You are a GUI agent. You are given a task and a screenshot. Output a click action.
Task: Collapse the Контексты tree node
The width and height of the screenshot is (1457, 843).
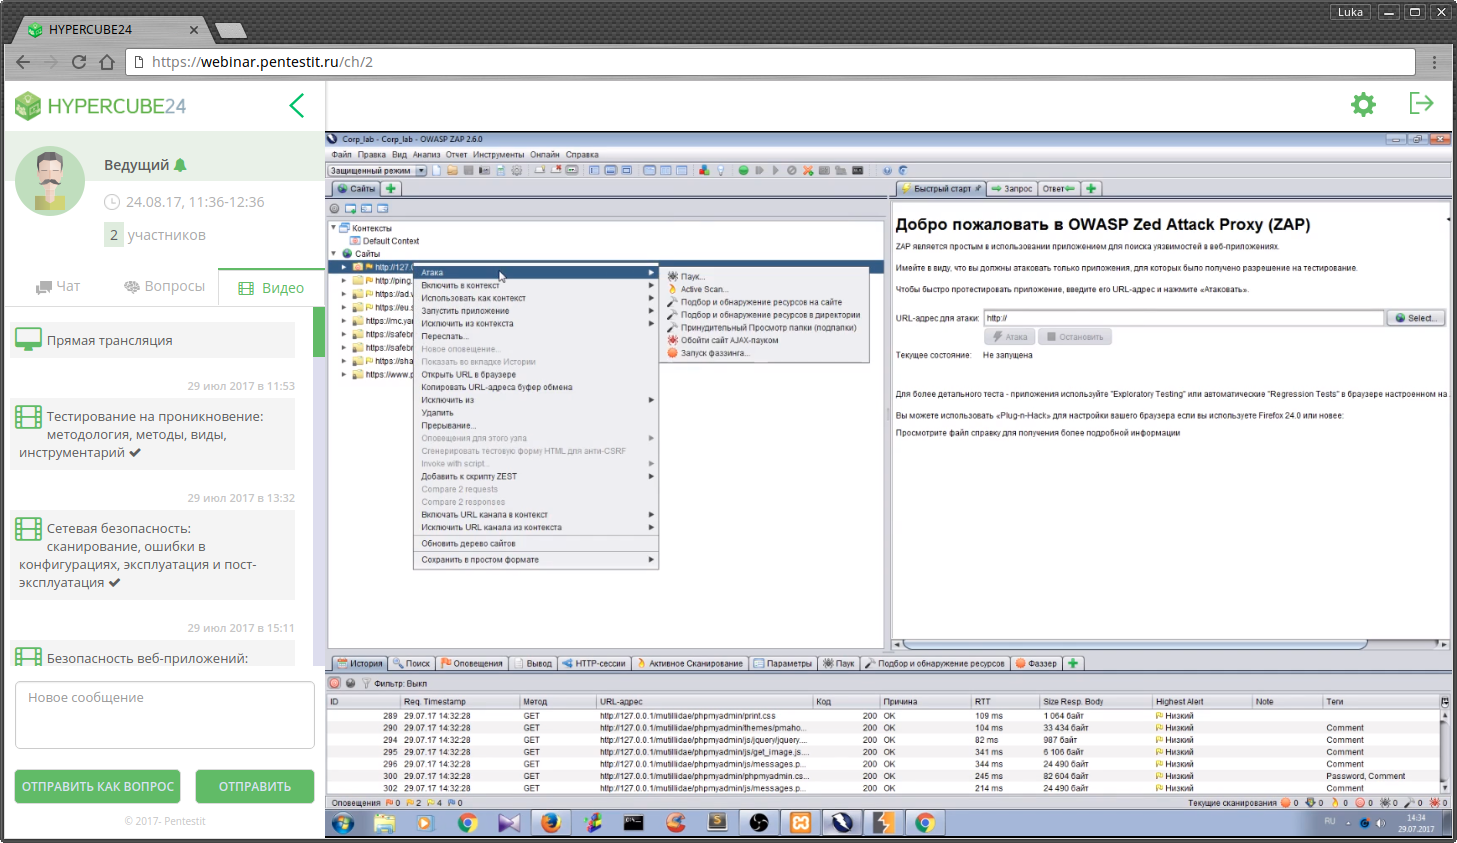pos(334,228)
